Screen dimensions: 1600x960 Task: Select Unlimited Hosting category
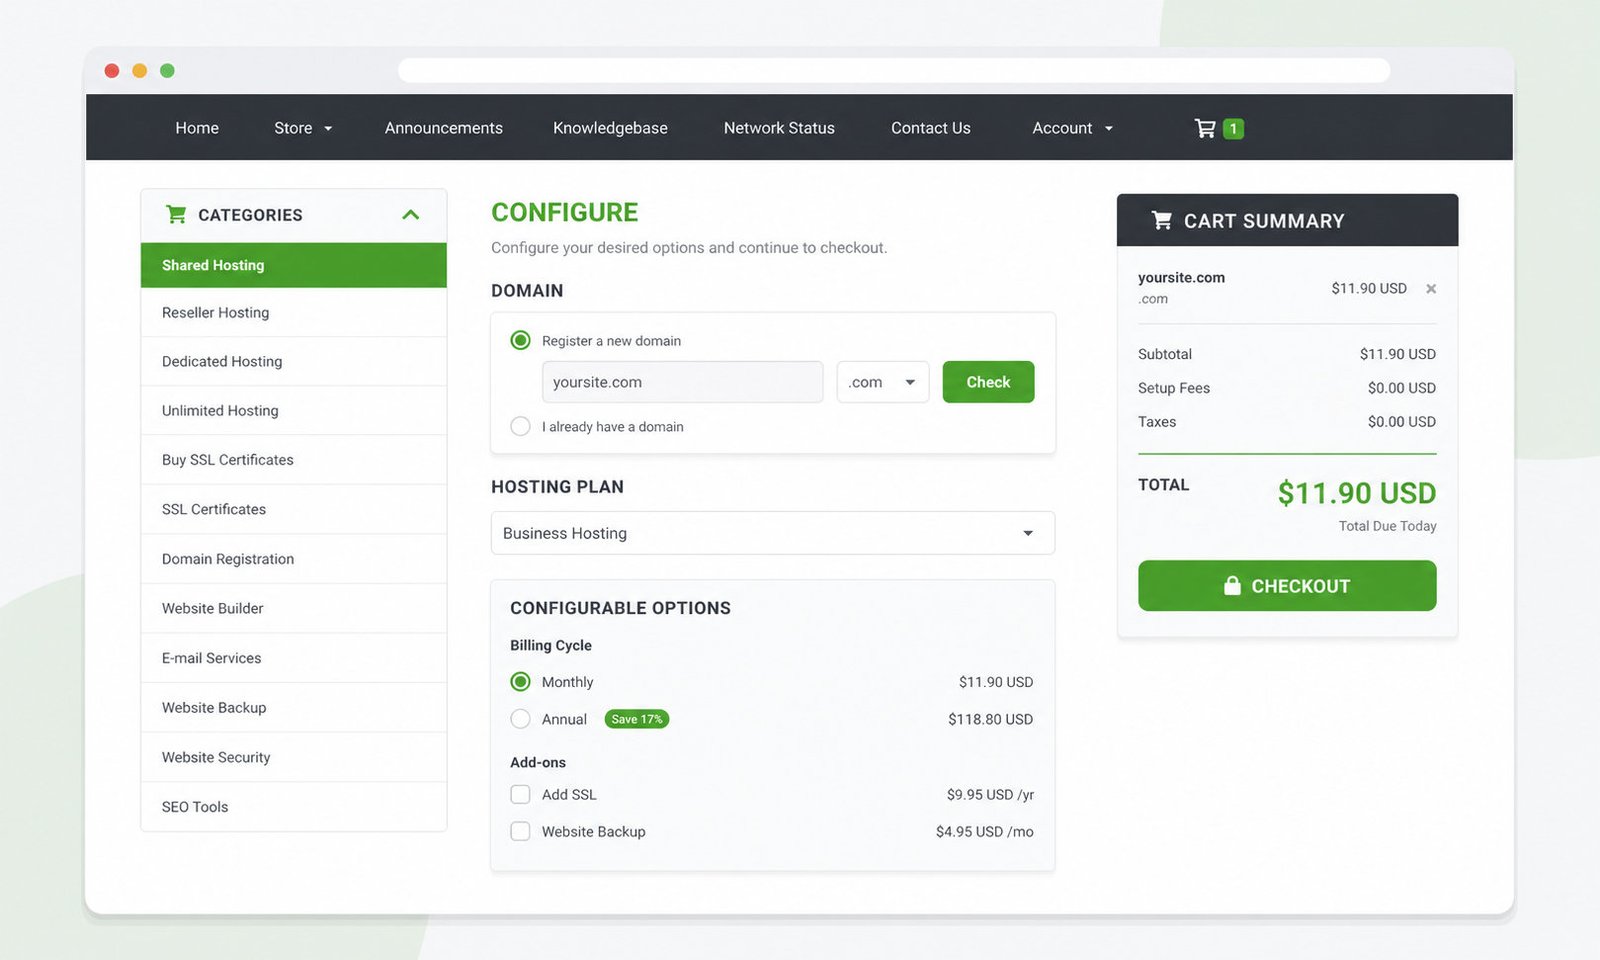(294, 410)
